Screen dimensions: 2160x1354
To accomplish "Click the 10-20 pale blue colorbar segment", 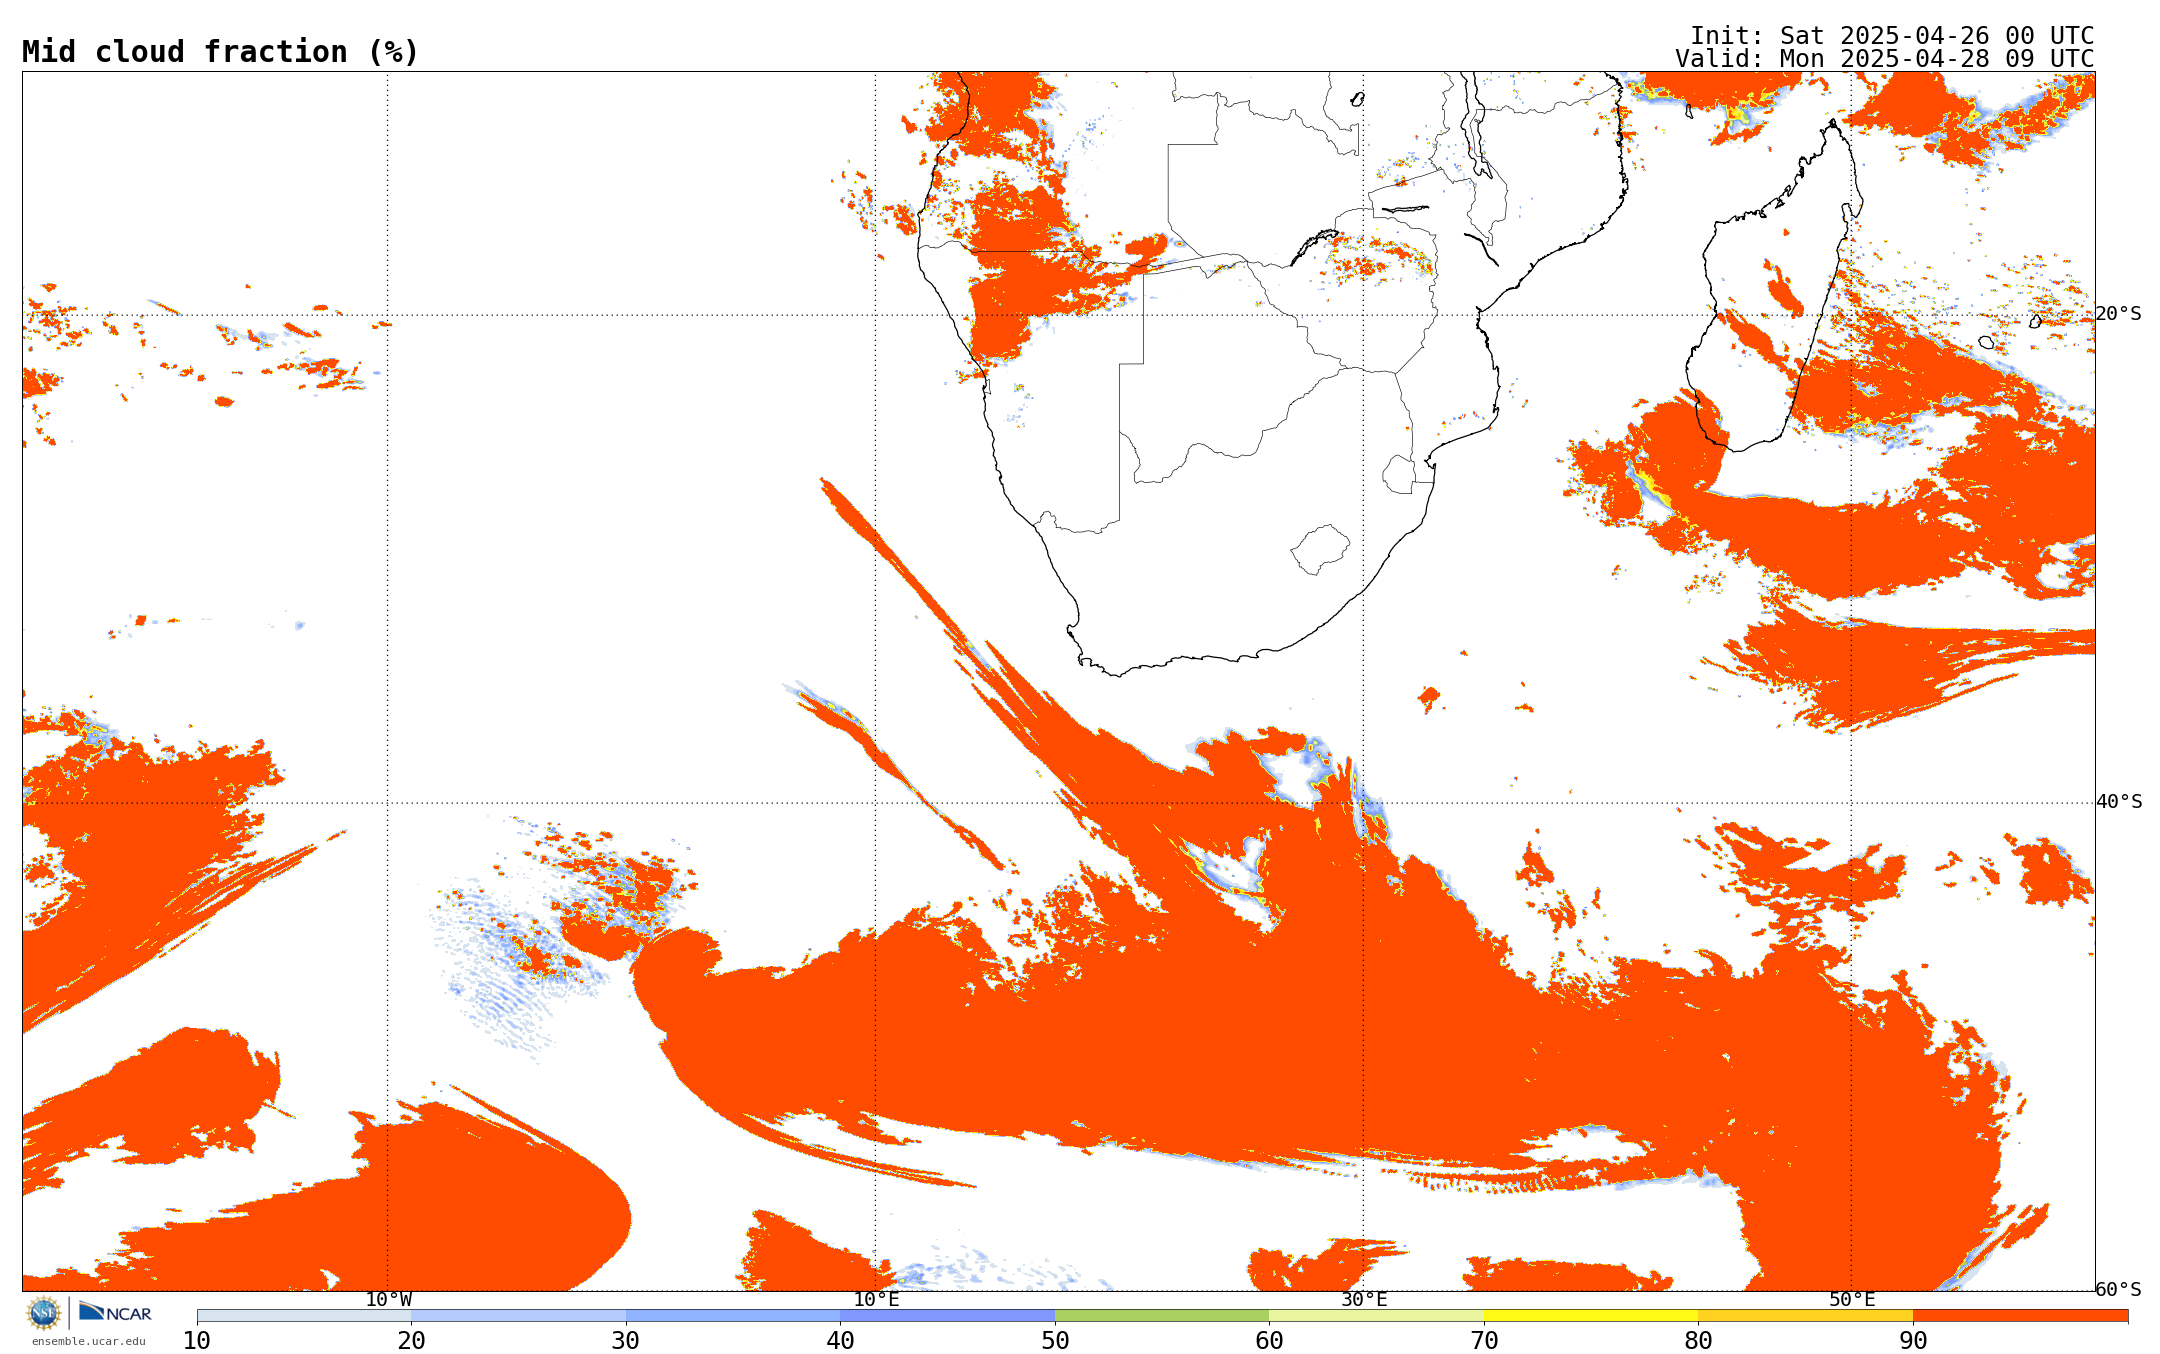I will tap(304, 1316).
